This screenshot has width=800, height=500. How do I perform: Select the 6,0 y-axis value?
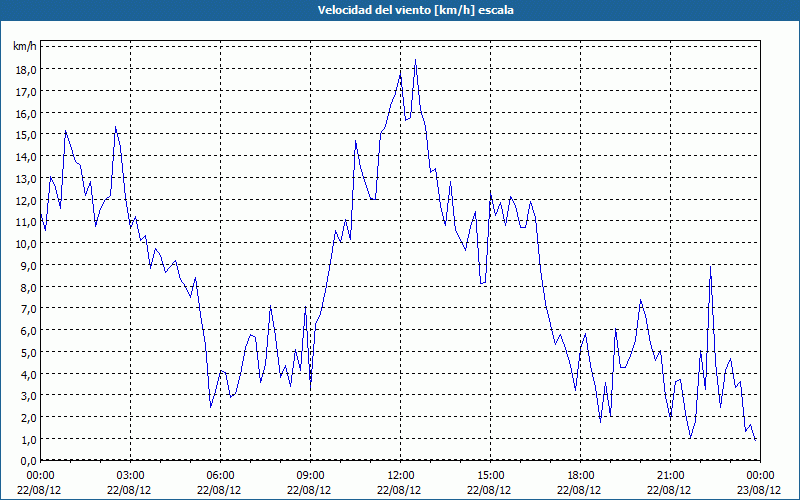click(x=28, y=331)
